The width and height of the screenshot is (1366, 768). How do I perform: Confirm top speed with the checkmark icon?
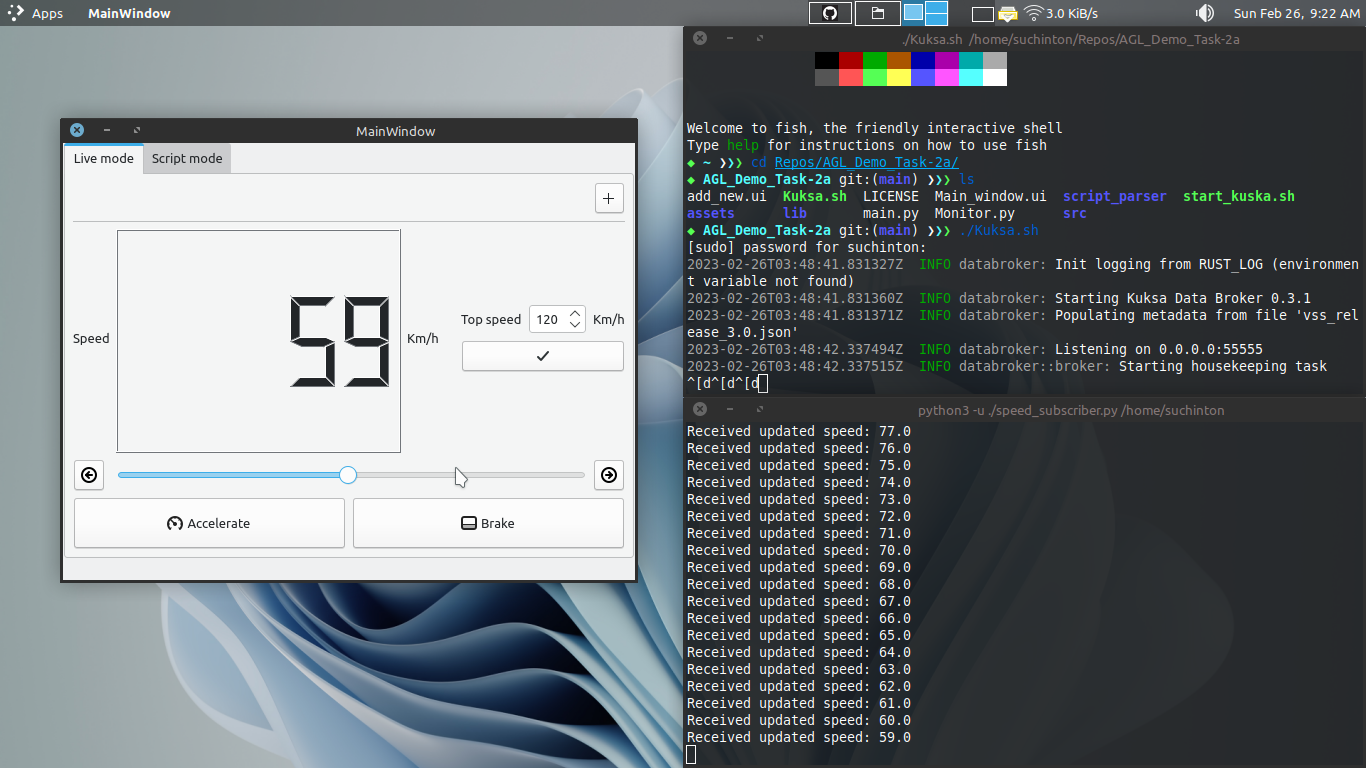tap(542, 356)
